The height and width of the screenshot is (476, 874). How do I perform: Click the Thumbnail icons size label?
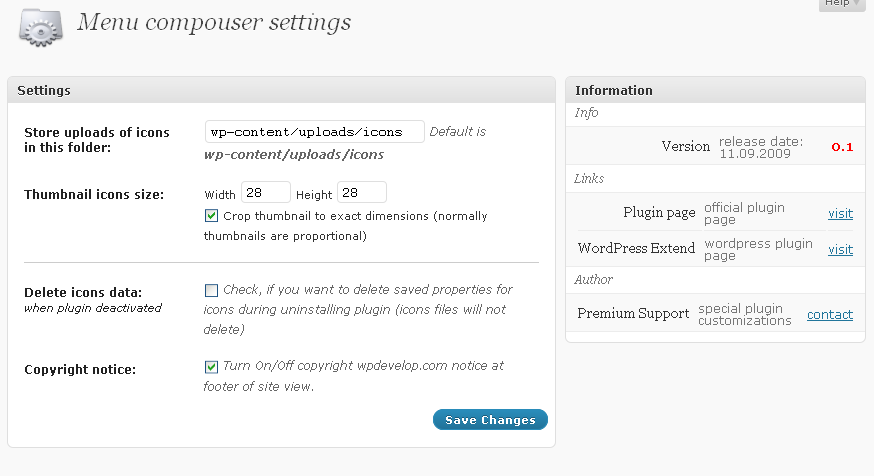(94, 194)
